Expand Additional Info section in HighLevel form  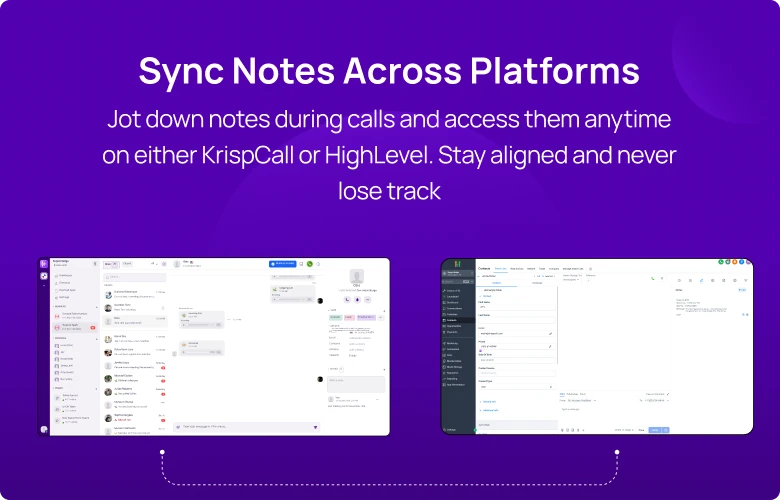[489, 410]
